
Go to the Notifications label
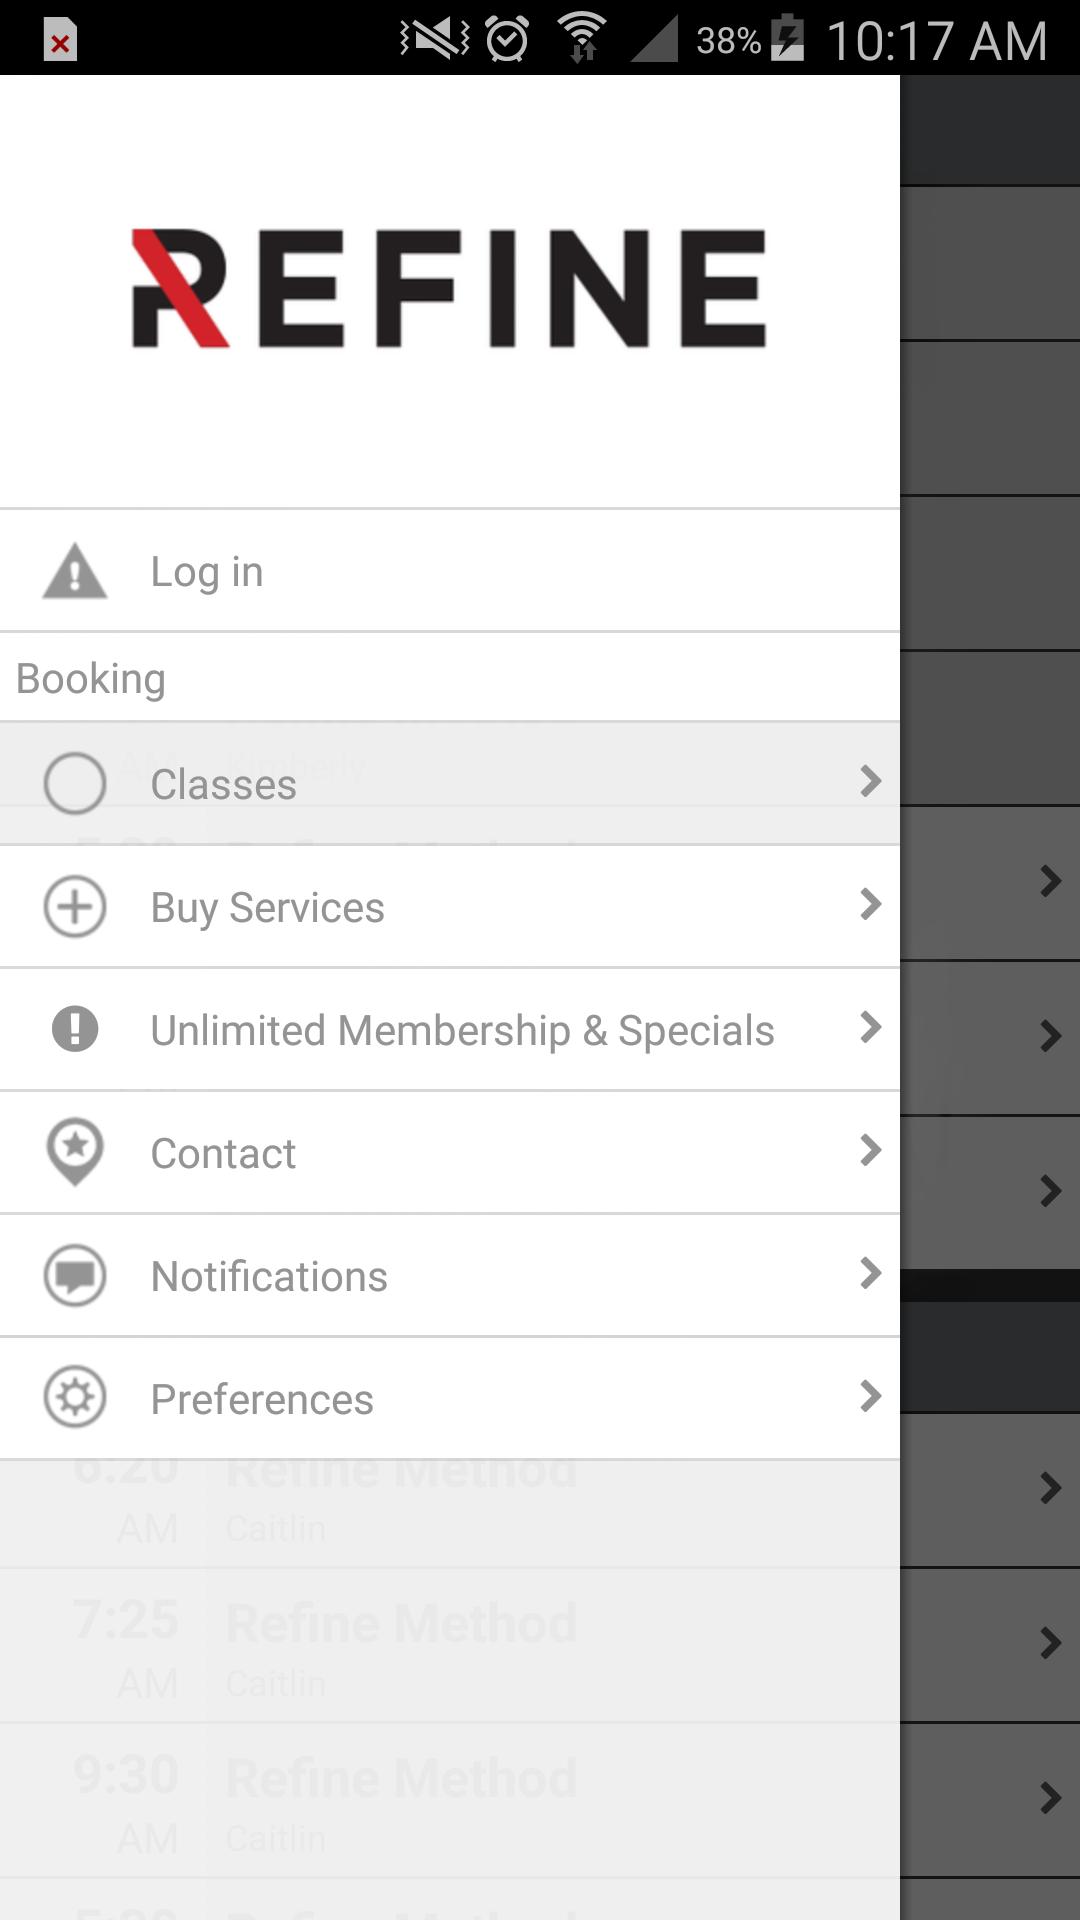pos(269,1276)
